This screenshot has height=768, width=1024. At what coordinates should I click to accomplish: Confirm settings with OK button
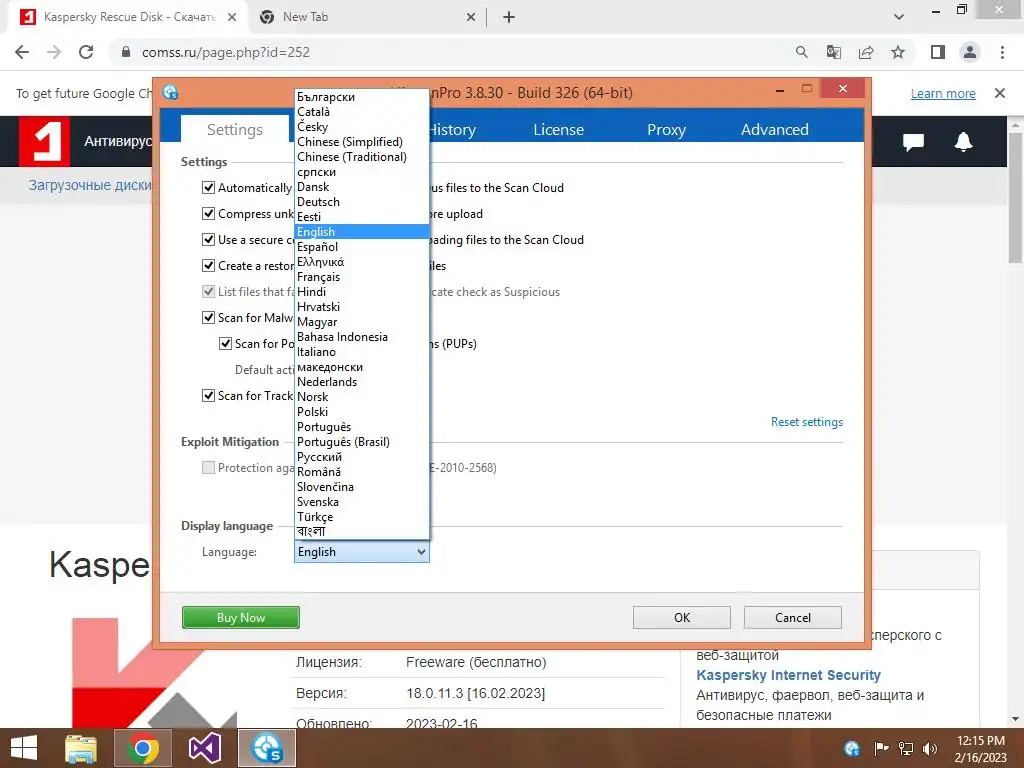682,618
